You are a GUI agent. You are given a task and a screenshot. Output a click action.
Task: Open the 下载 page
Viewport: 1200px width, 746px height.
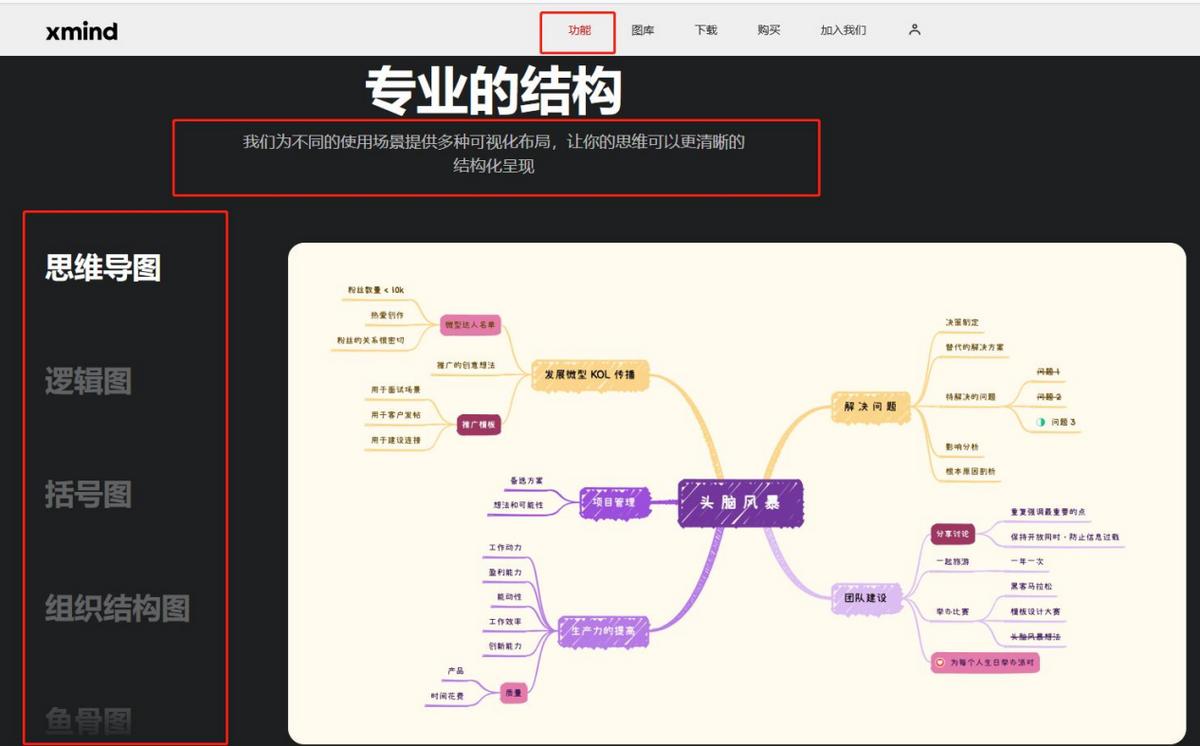tap(705, 30)
